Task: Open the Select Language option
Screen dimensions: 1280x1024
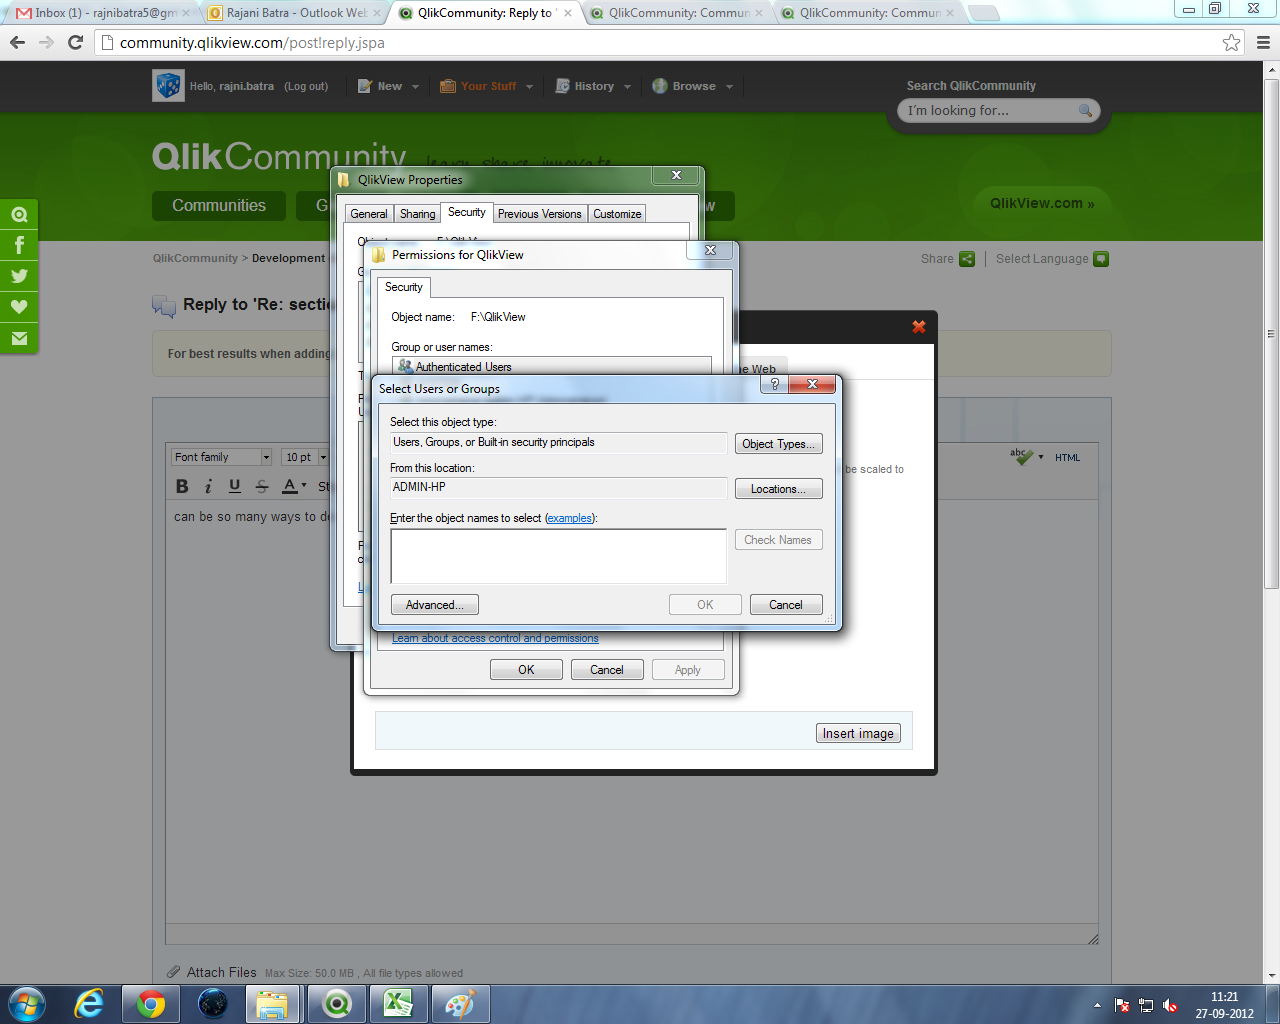Action: (x=1052, y=259)
